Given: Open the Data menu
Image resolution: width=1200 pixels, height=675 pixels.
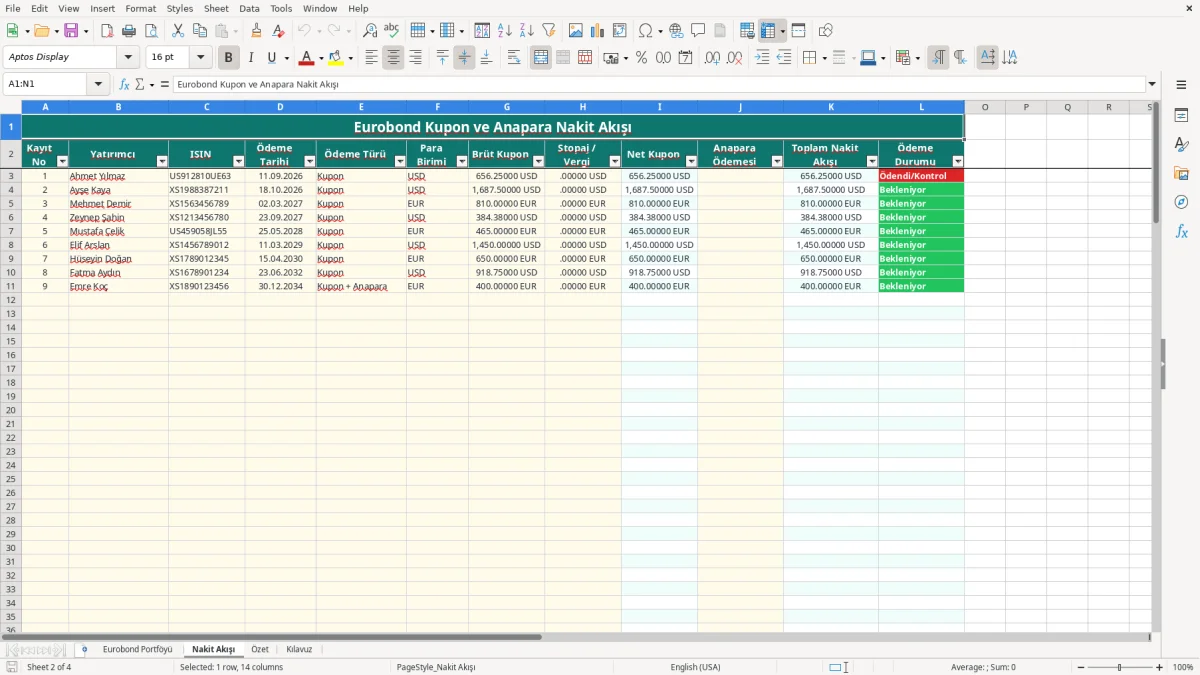Looking at the screenshot, I should [249, 8].
